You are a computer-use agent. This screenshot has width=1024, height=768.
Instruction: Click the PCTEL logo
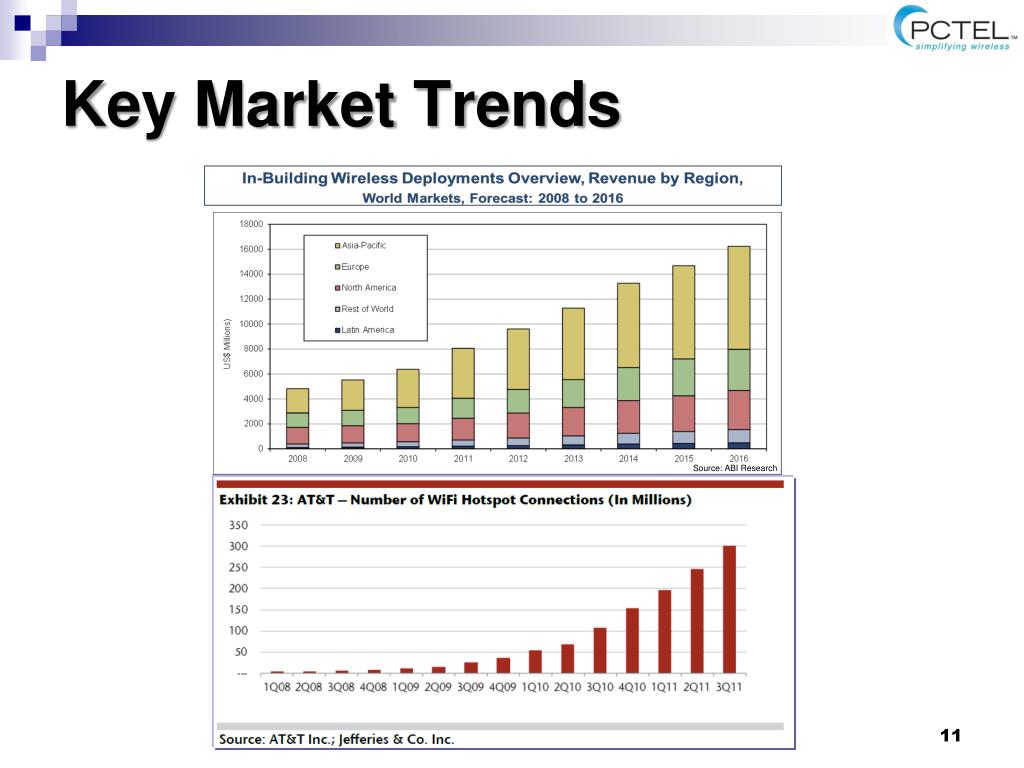pyautogui.click(x=954, y=29)
